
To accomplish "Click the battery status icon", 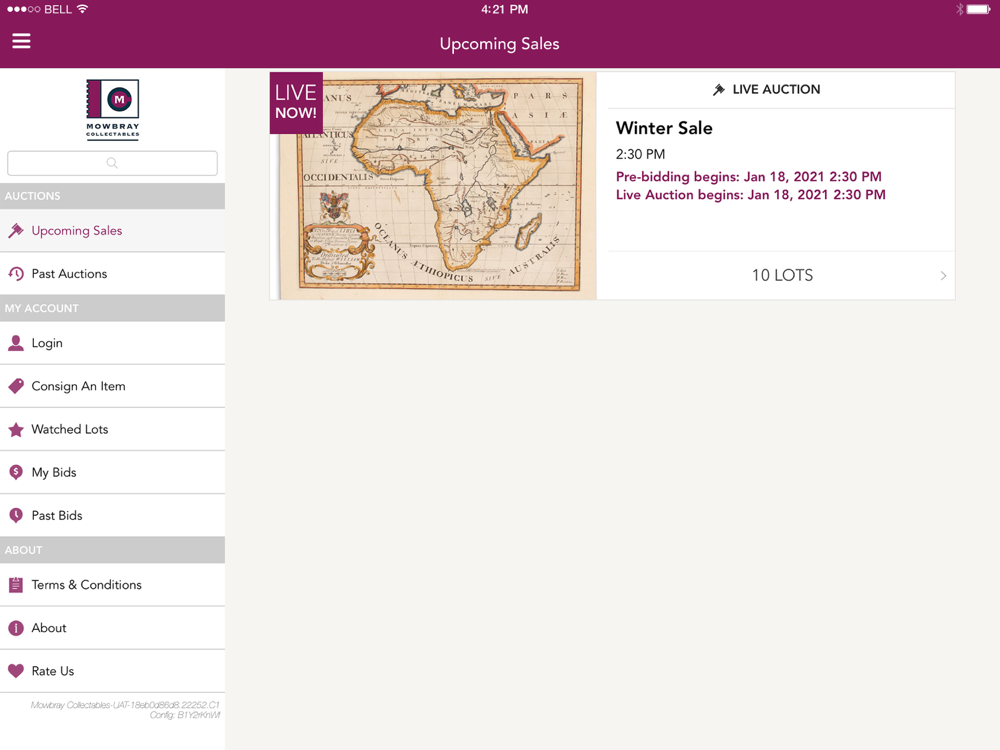I will pos(979,9).
